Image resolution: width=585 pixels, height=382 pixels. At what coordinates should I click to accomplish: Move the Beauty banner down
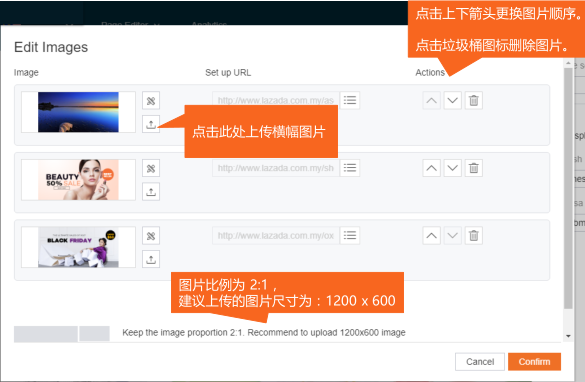(x=453, y=168)
